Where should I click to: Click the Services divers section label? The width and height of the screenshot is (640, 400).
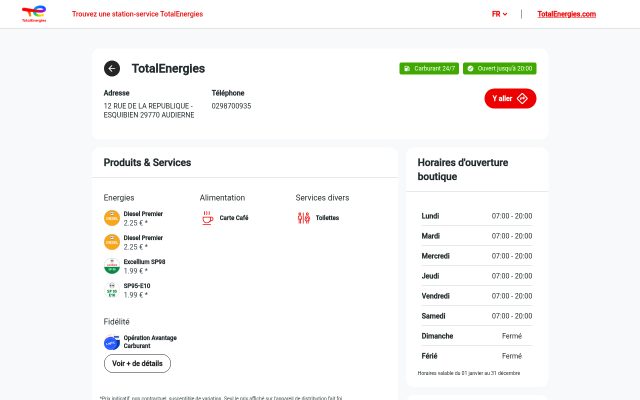(322, 198)
